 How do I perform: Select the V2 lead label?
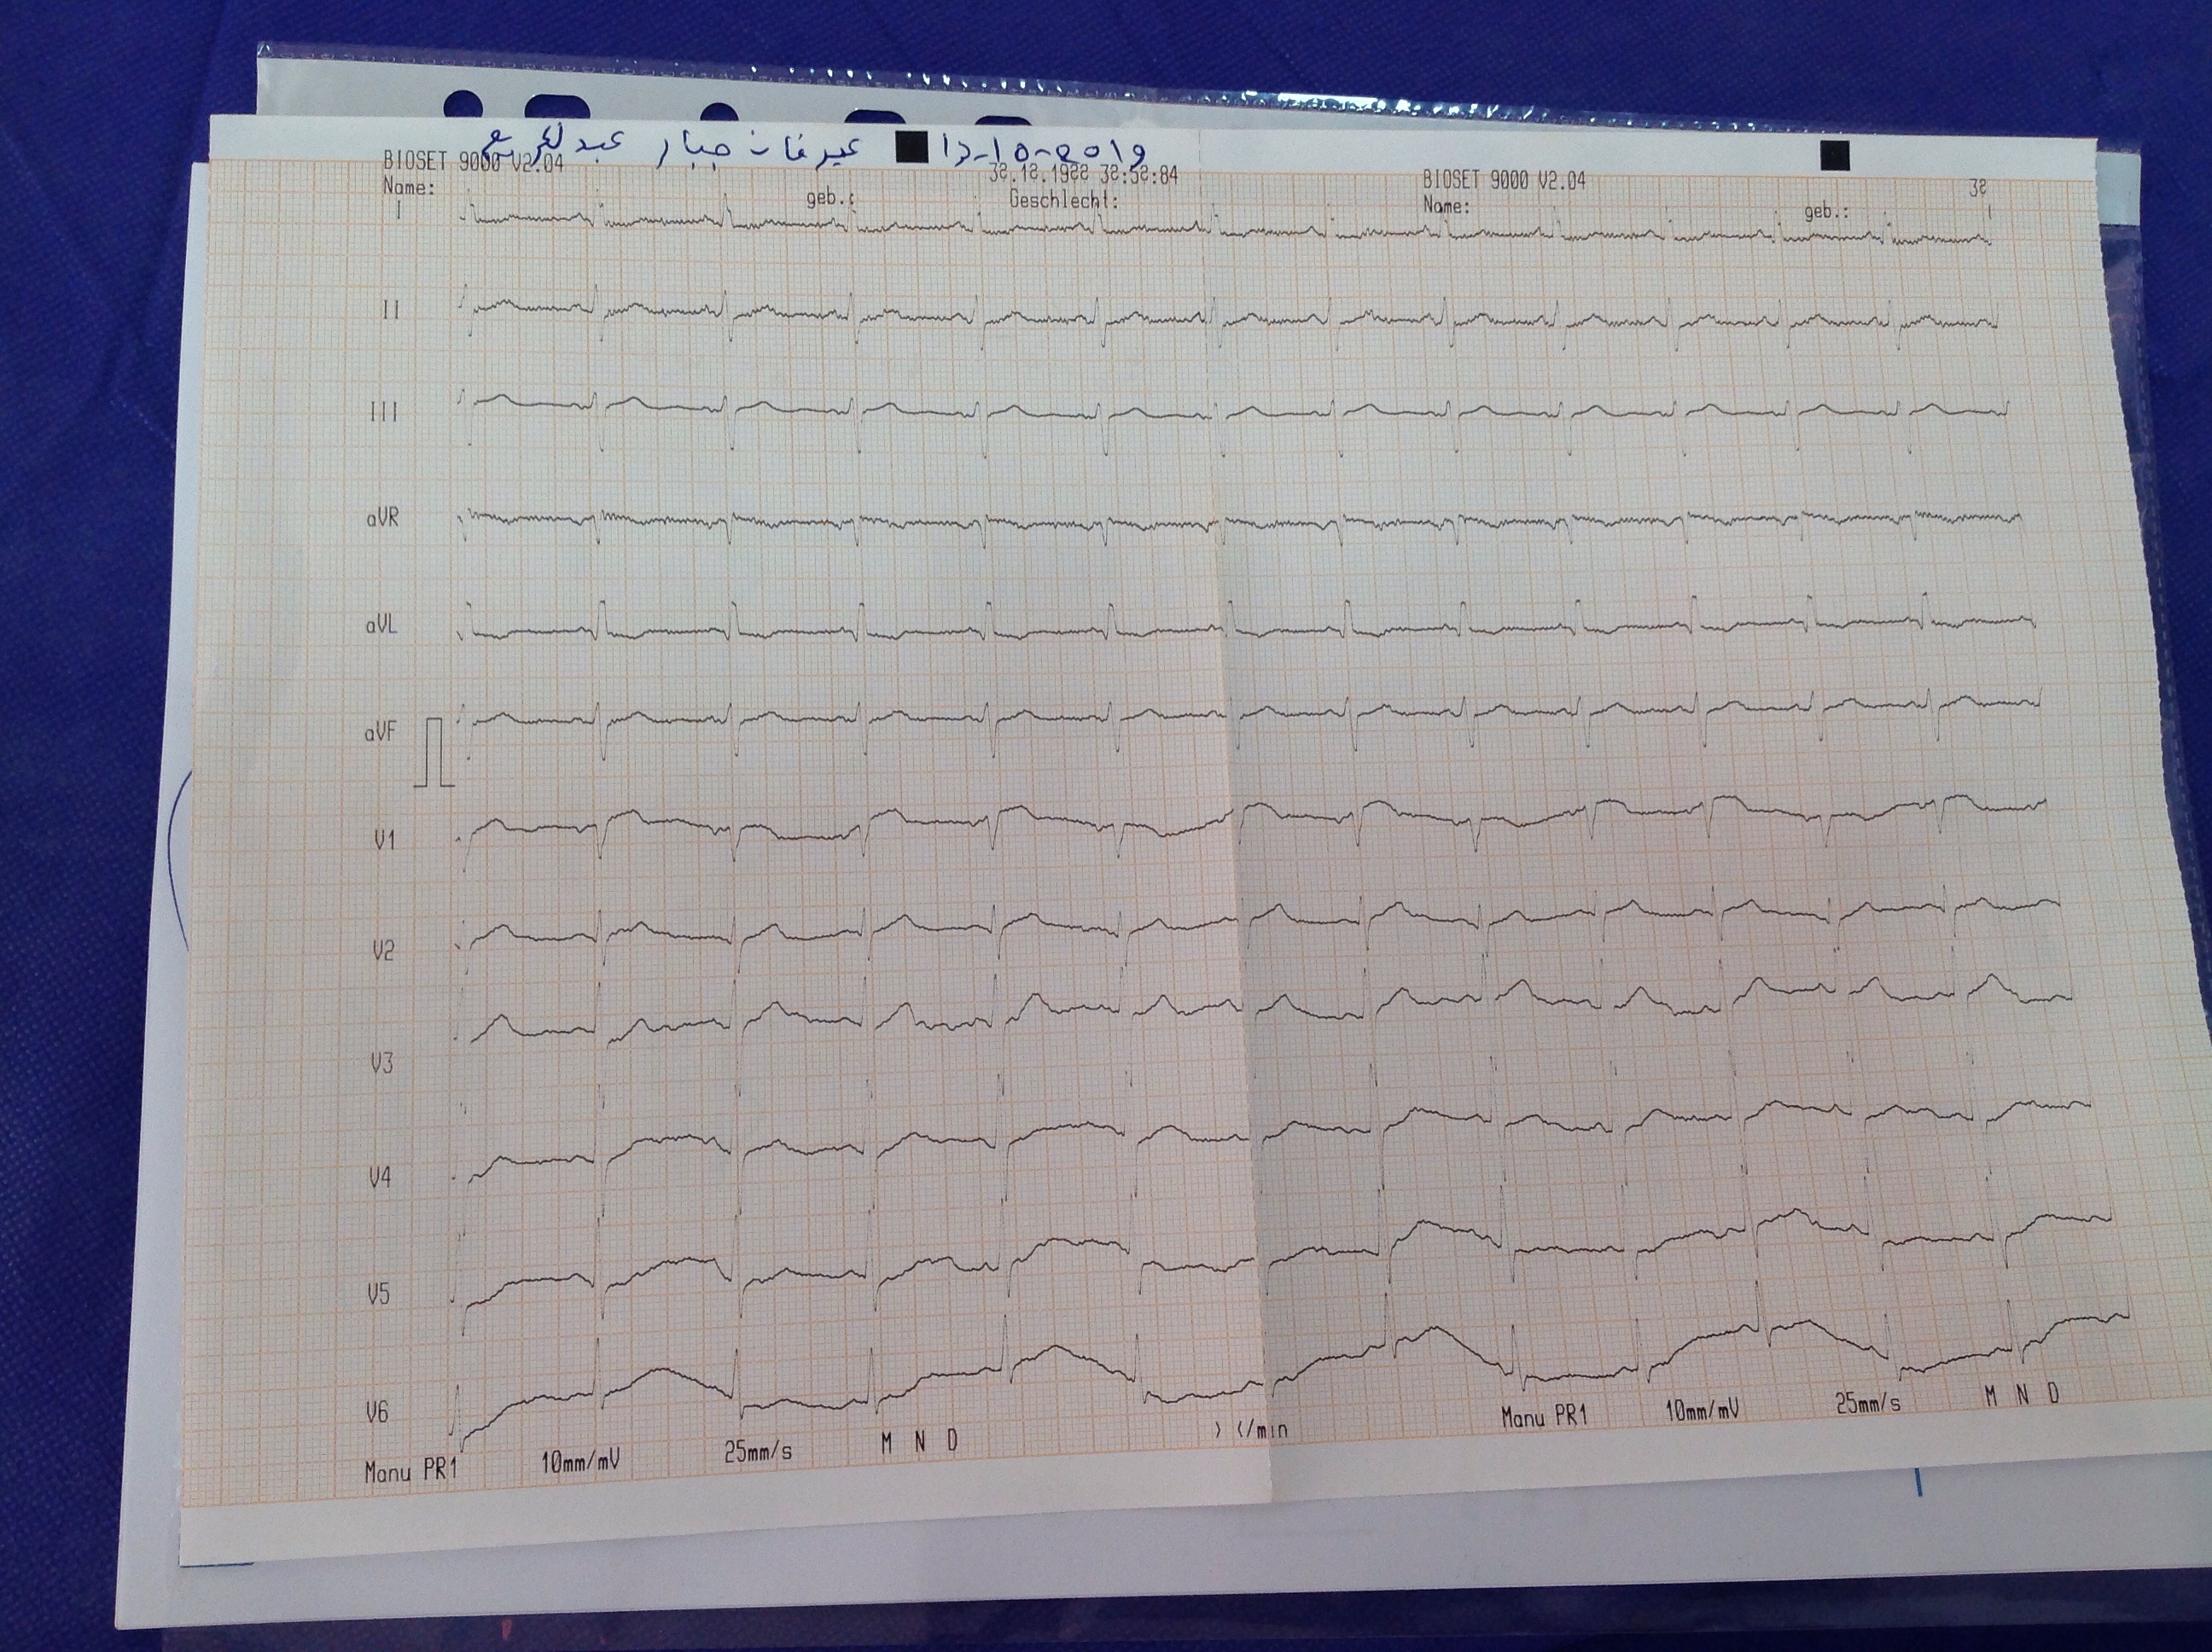[x=383, y=949]
